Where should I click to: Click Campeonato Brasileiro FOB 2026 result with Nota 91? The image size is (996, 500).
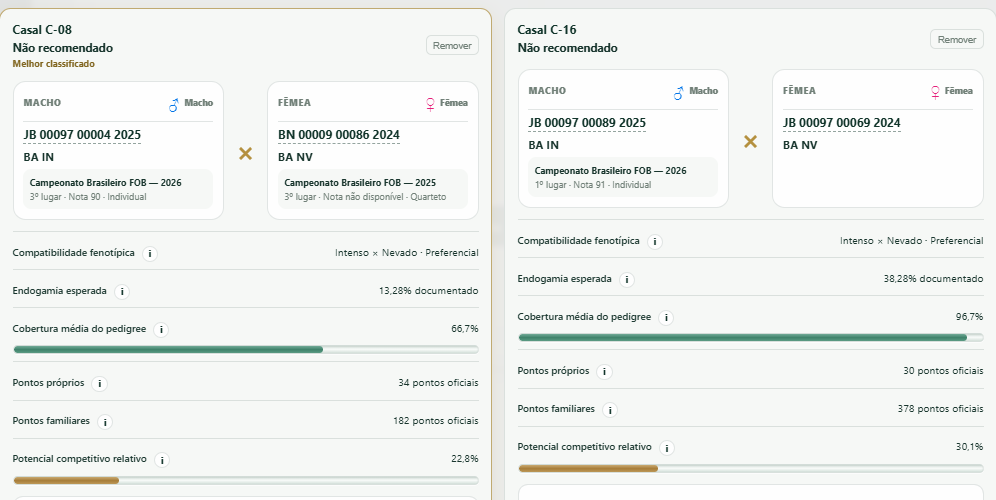[622, 177]
